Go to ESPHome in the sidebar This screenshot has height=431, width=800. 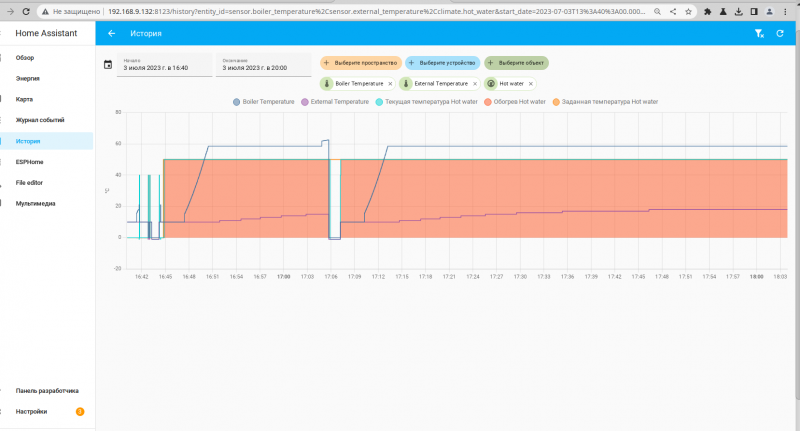pos(30,162)
